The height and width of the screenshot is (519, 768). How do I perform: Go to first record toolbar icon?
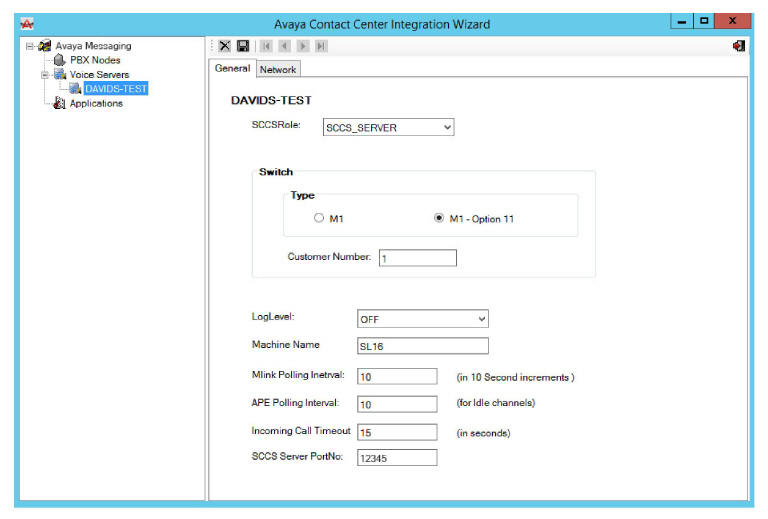pos(266,46)
